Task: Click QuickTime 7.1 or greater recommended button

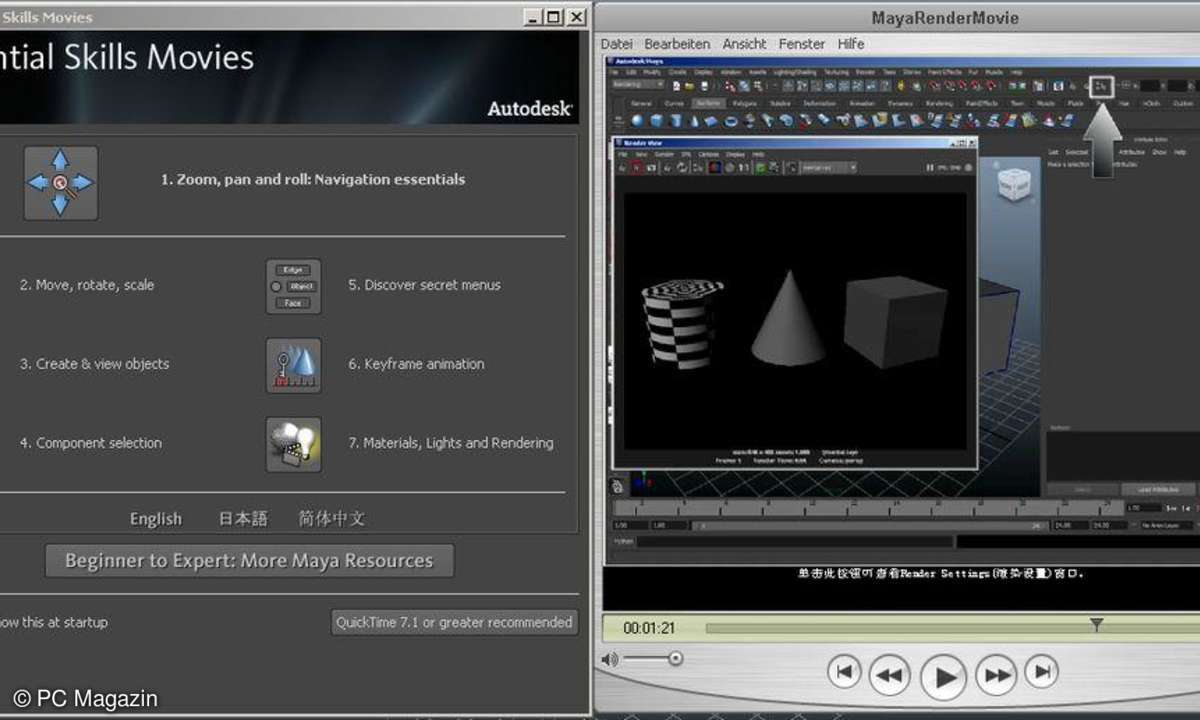Action: (454, 622)
